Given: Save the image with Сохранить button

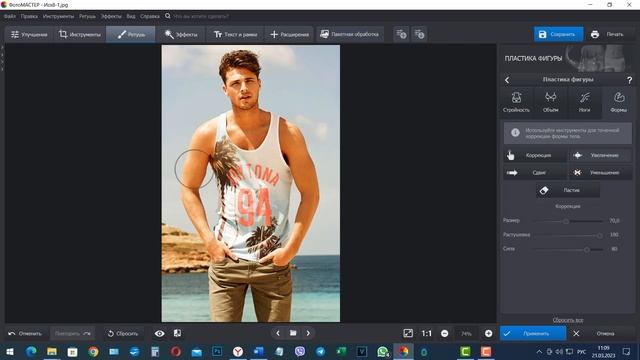Looking at the screenshot, I should (558, 34).
